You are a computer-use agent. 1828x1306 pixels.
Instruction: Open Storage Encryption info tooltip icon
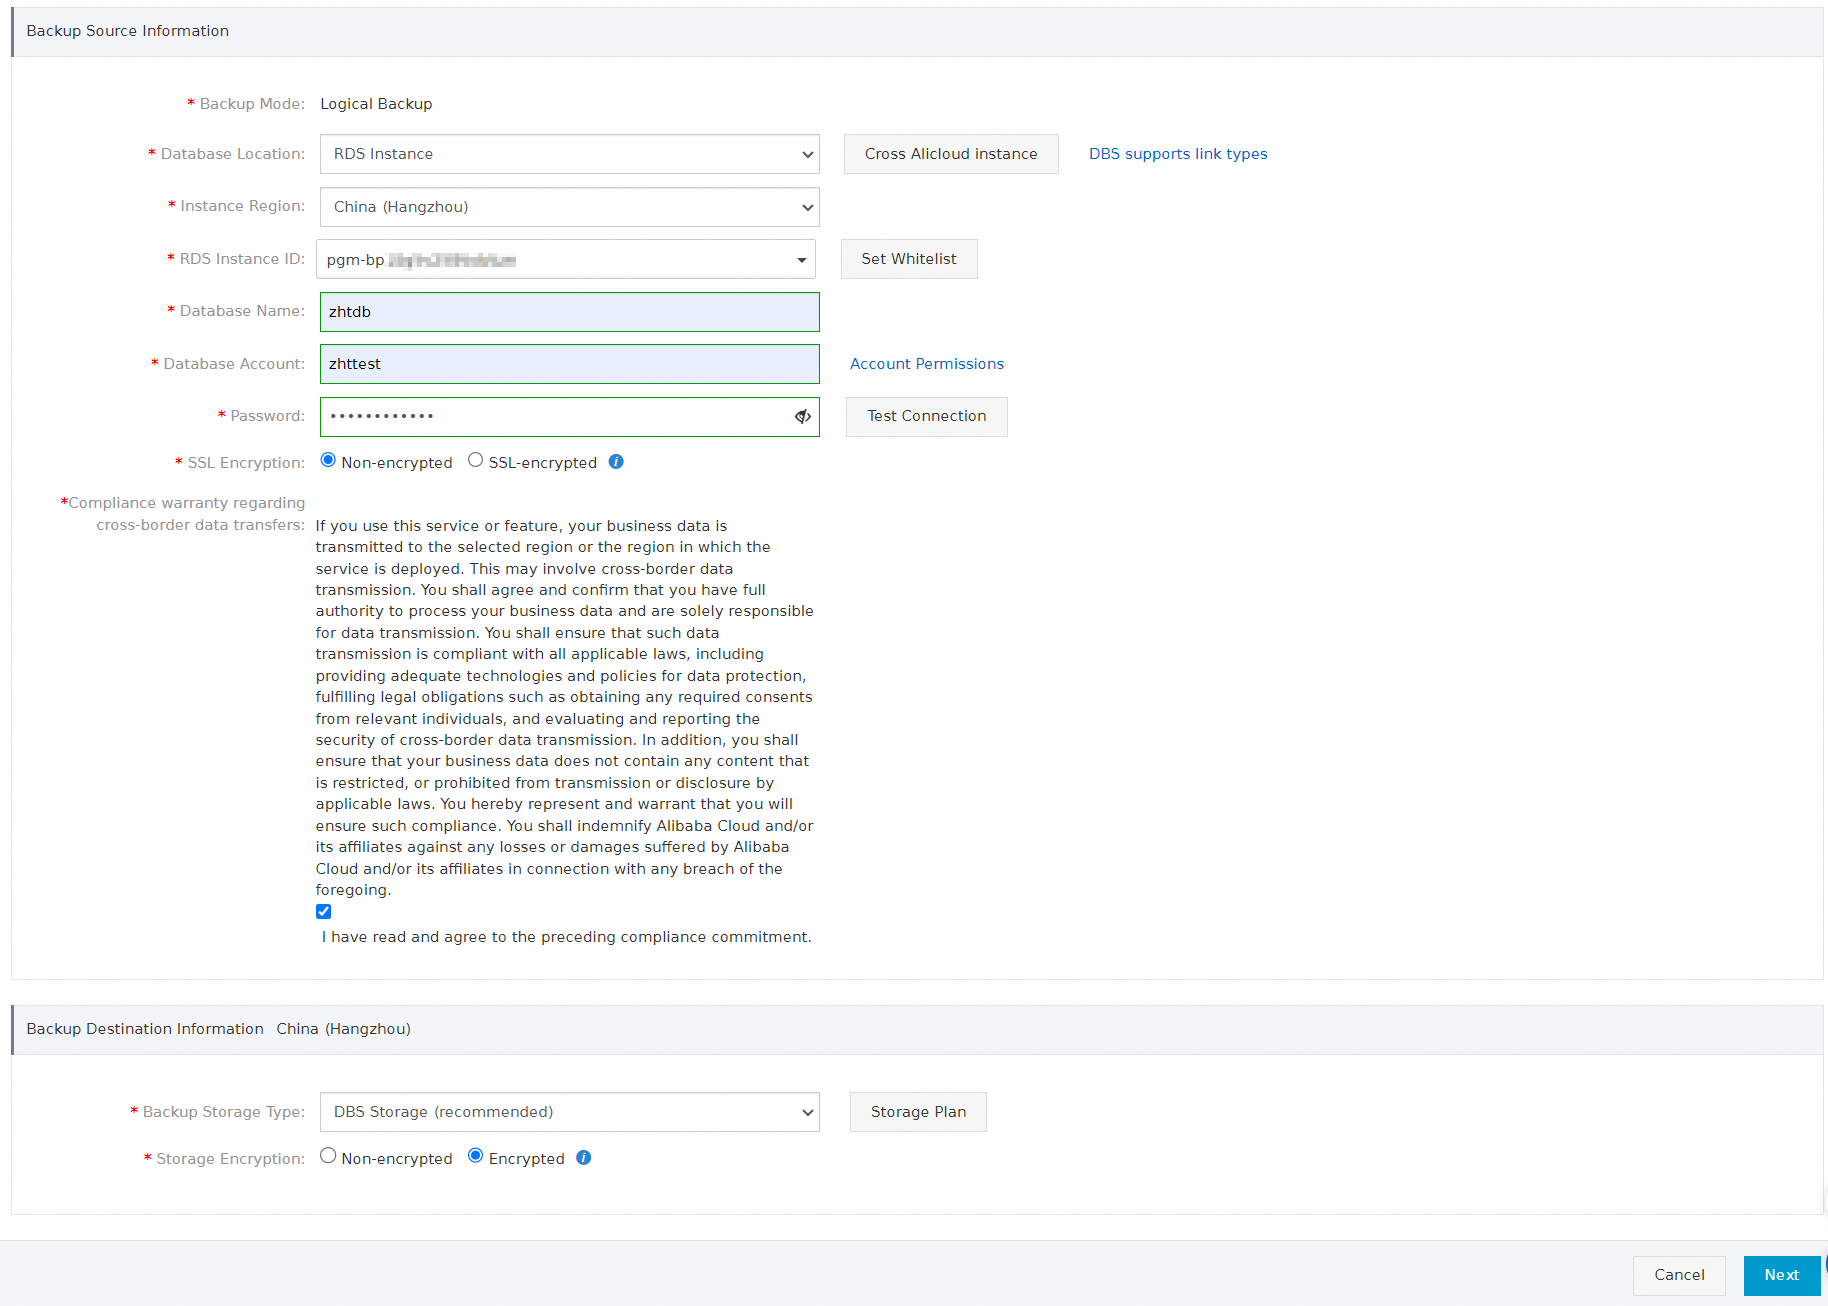coord(584,1158)
